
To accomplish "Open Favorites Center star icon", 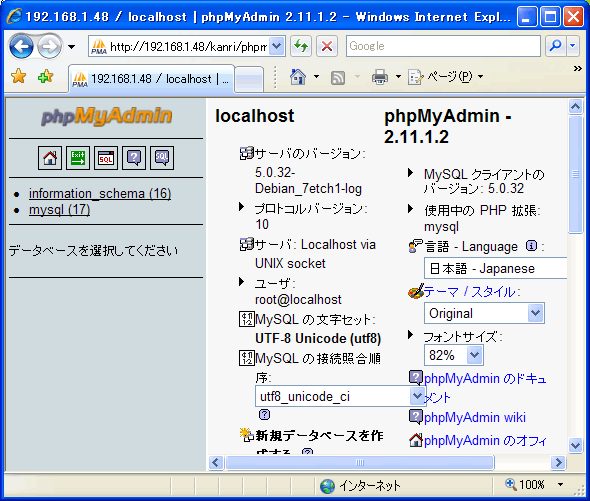I will (18, 76).
